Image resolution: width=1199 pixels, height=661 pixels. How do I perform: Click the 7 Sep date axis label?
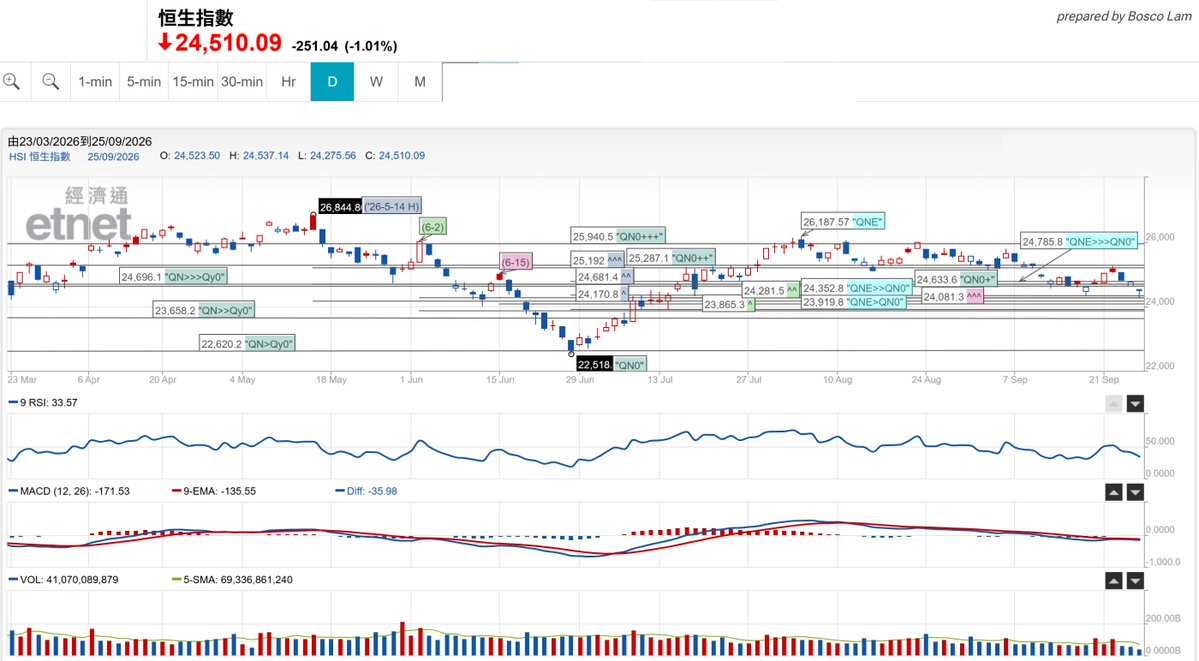click(x=1015, y=379)
